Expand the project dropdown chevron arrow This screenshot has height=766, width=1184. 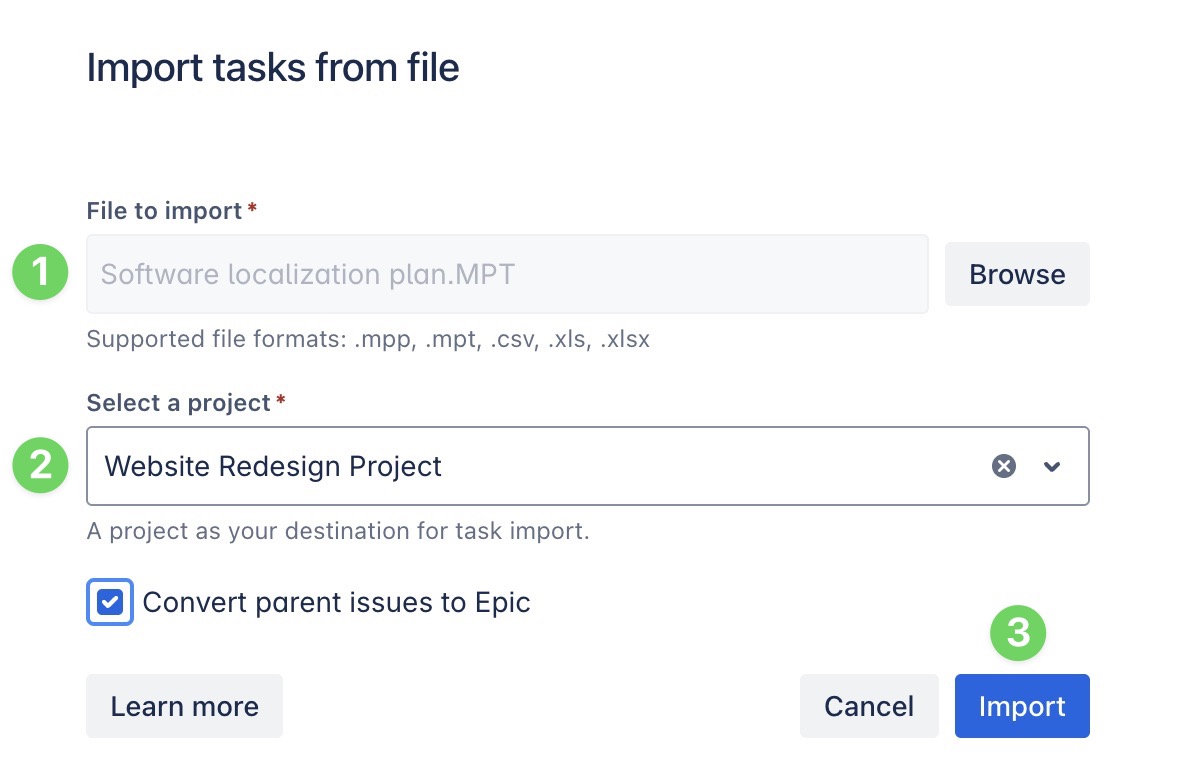[x=1051, y=466]
